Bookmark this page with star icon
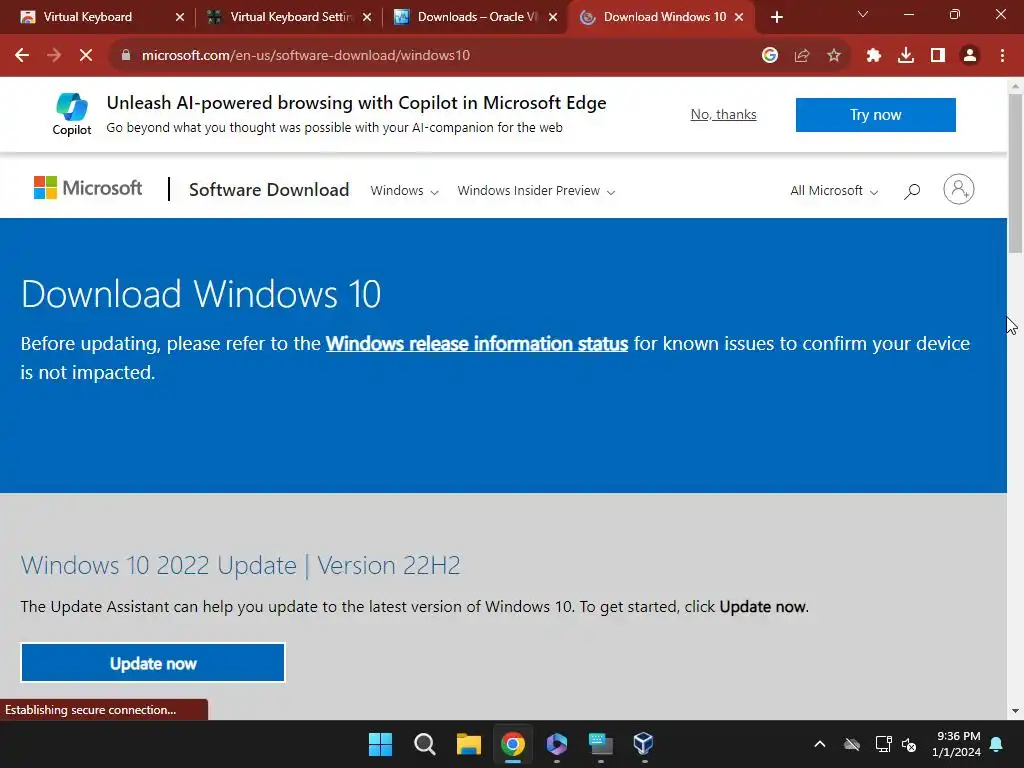1024x768 pixels. [834, 56]
